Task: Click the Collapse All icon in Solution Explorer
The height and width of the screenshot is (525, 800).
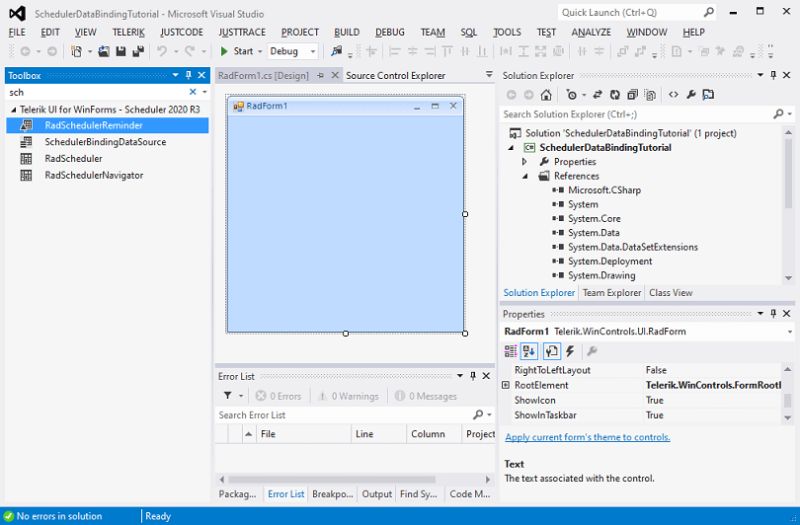Action: coord(633,95)
